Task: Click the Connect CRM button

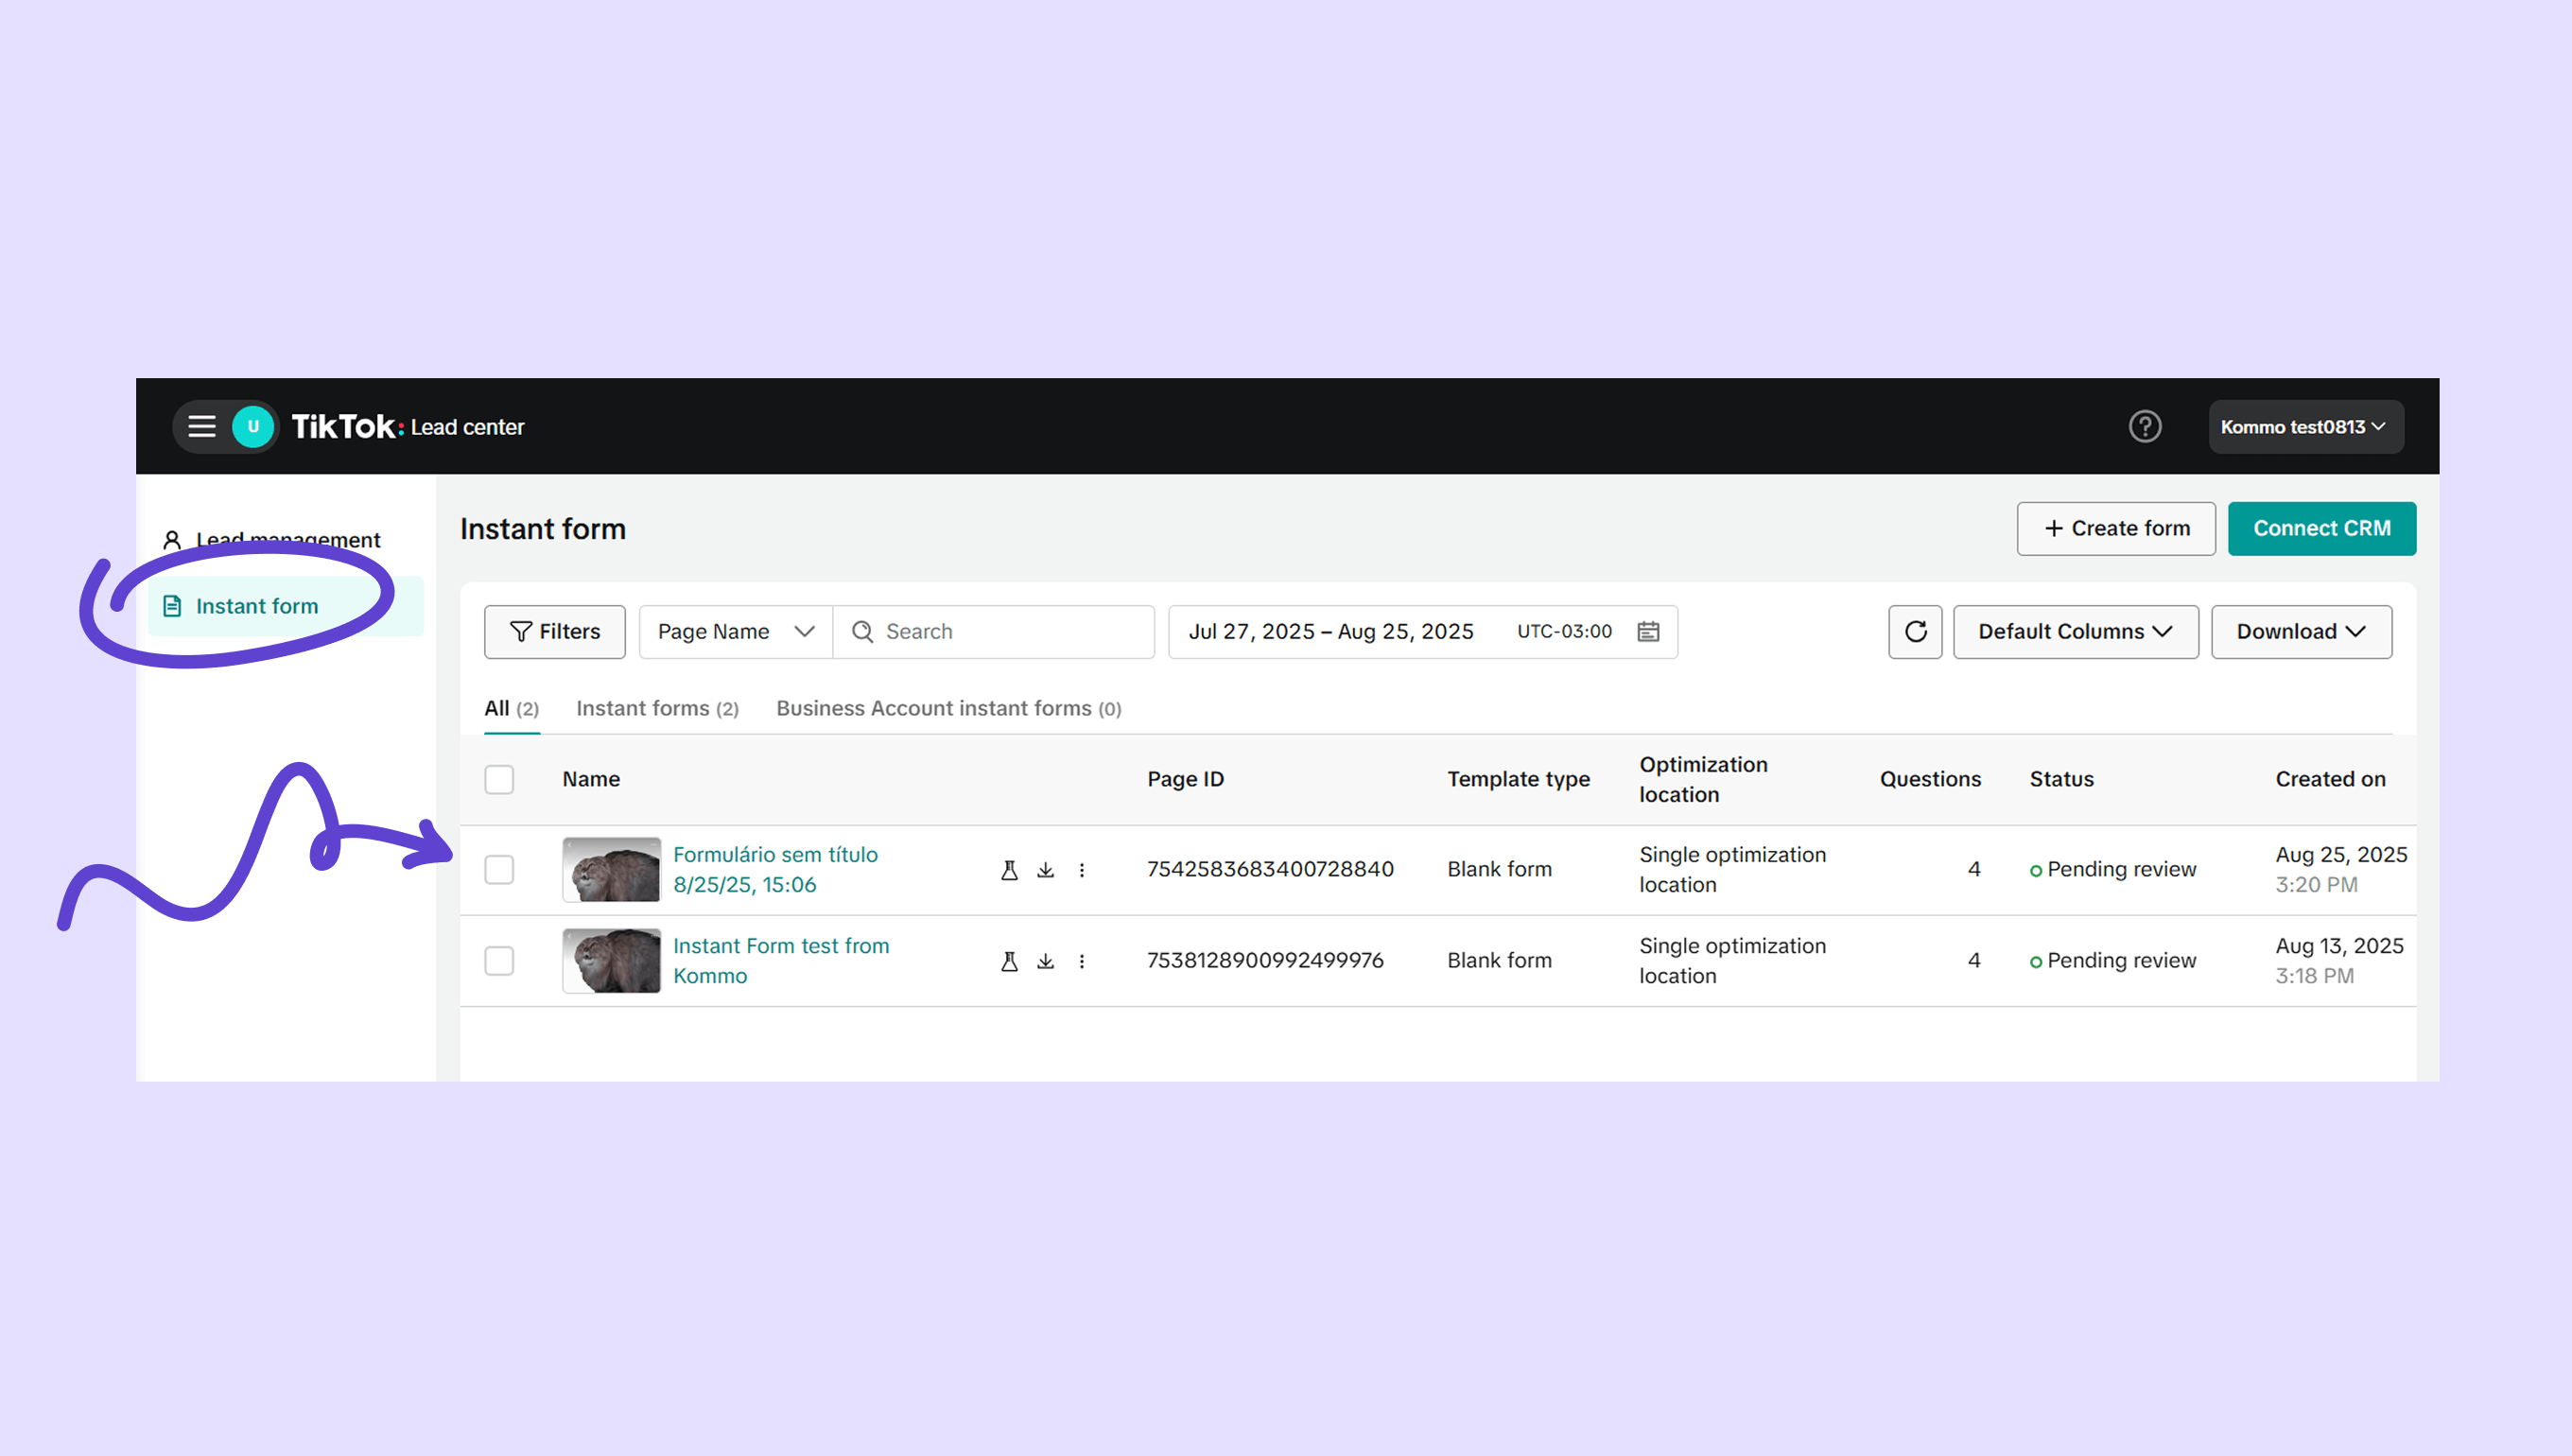Action: click(x=2321, y=528)
